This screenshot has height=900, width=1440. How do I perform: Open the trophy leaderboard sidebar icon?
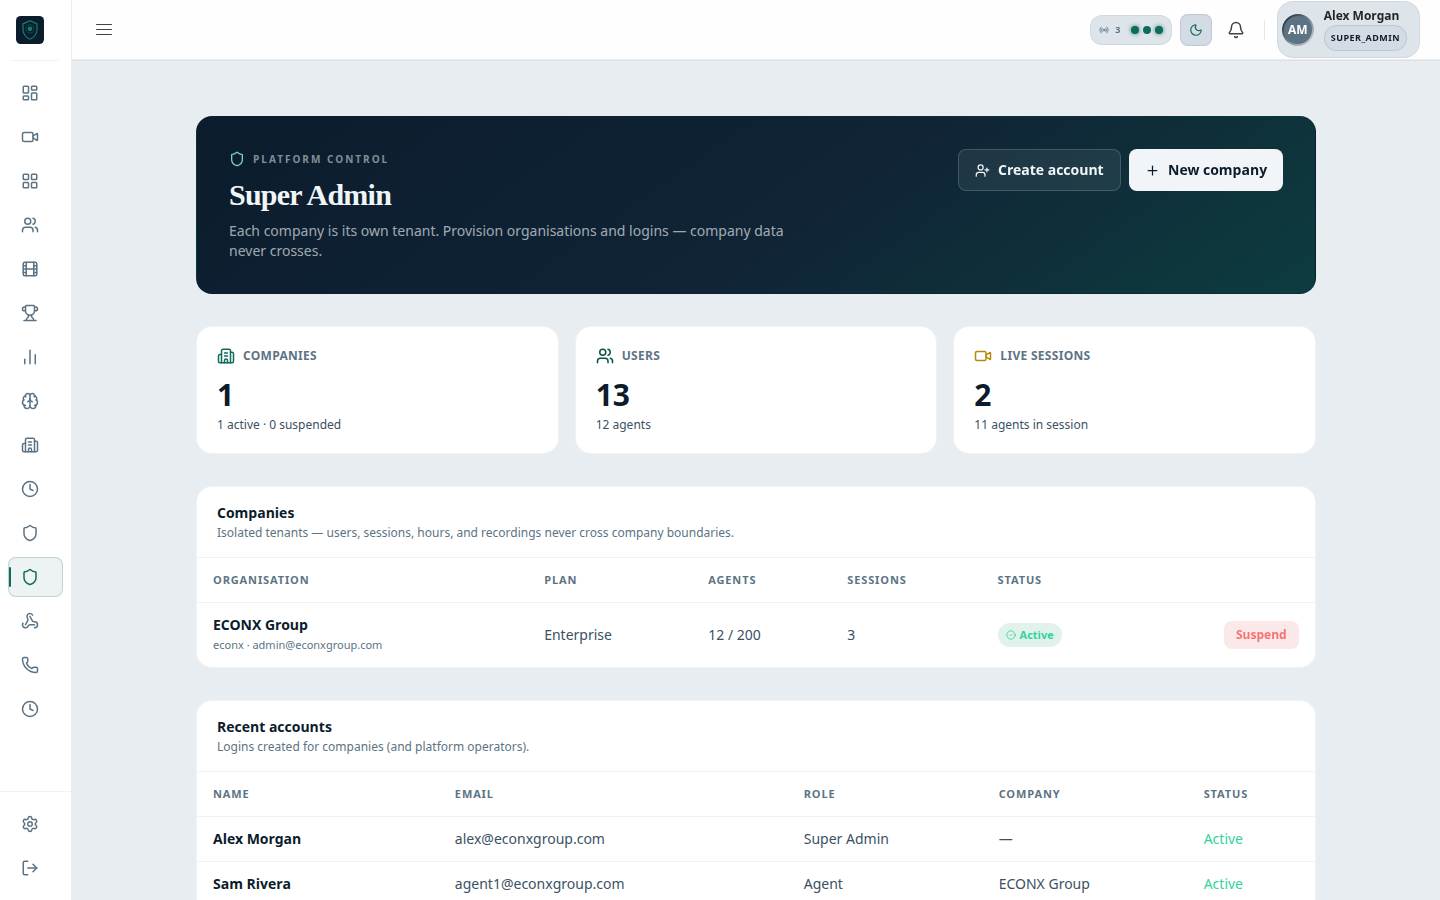click(x=30, y=313)
